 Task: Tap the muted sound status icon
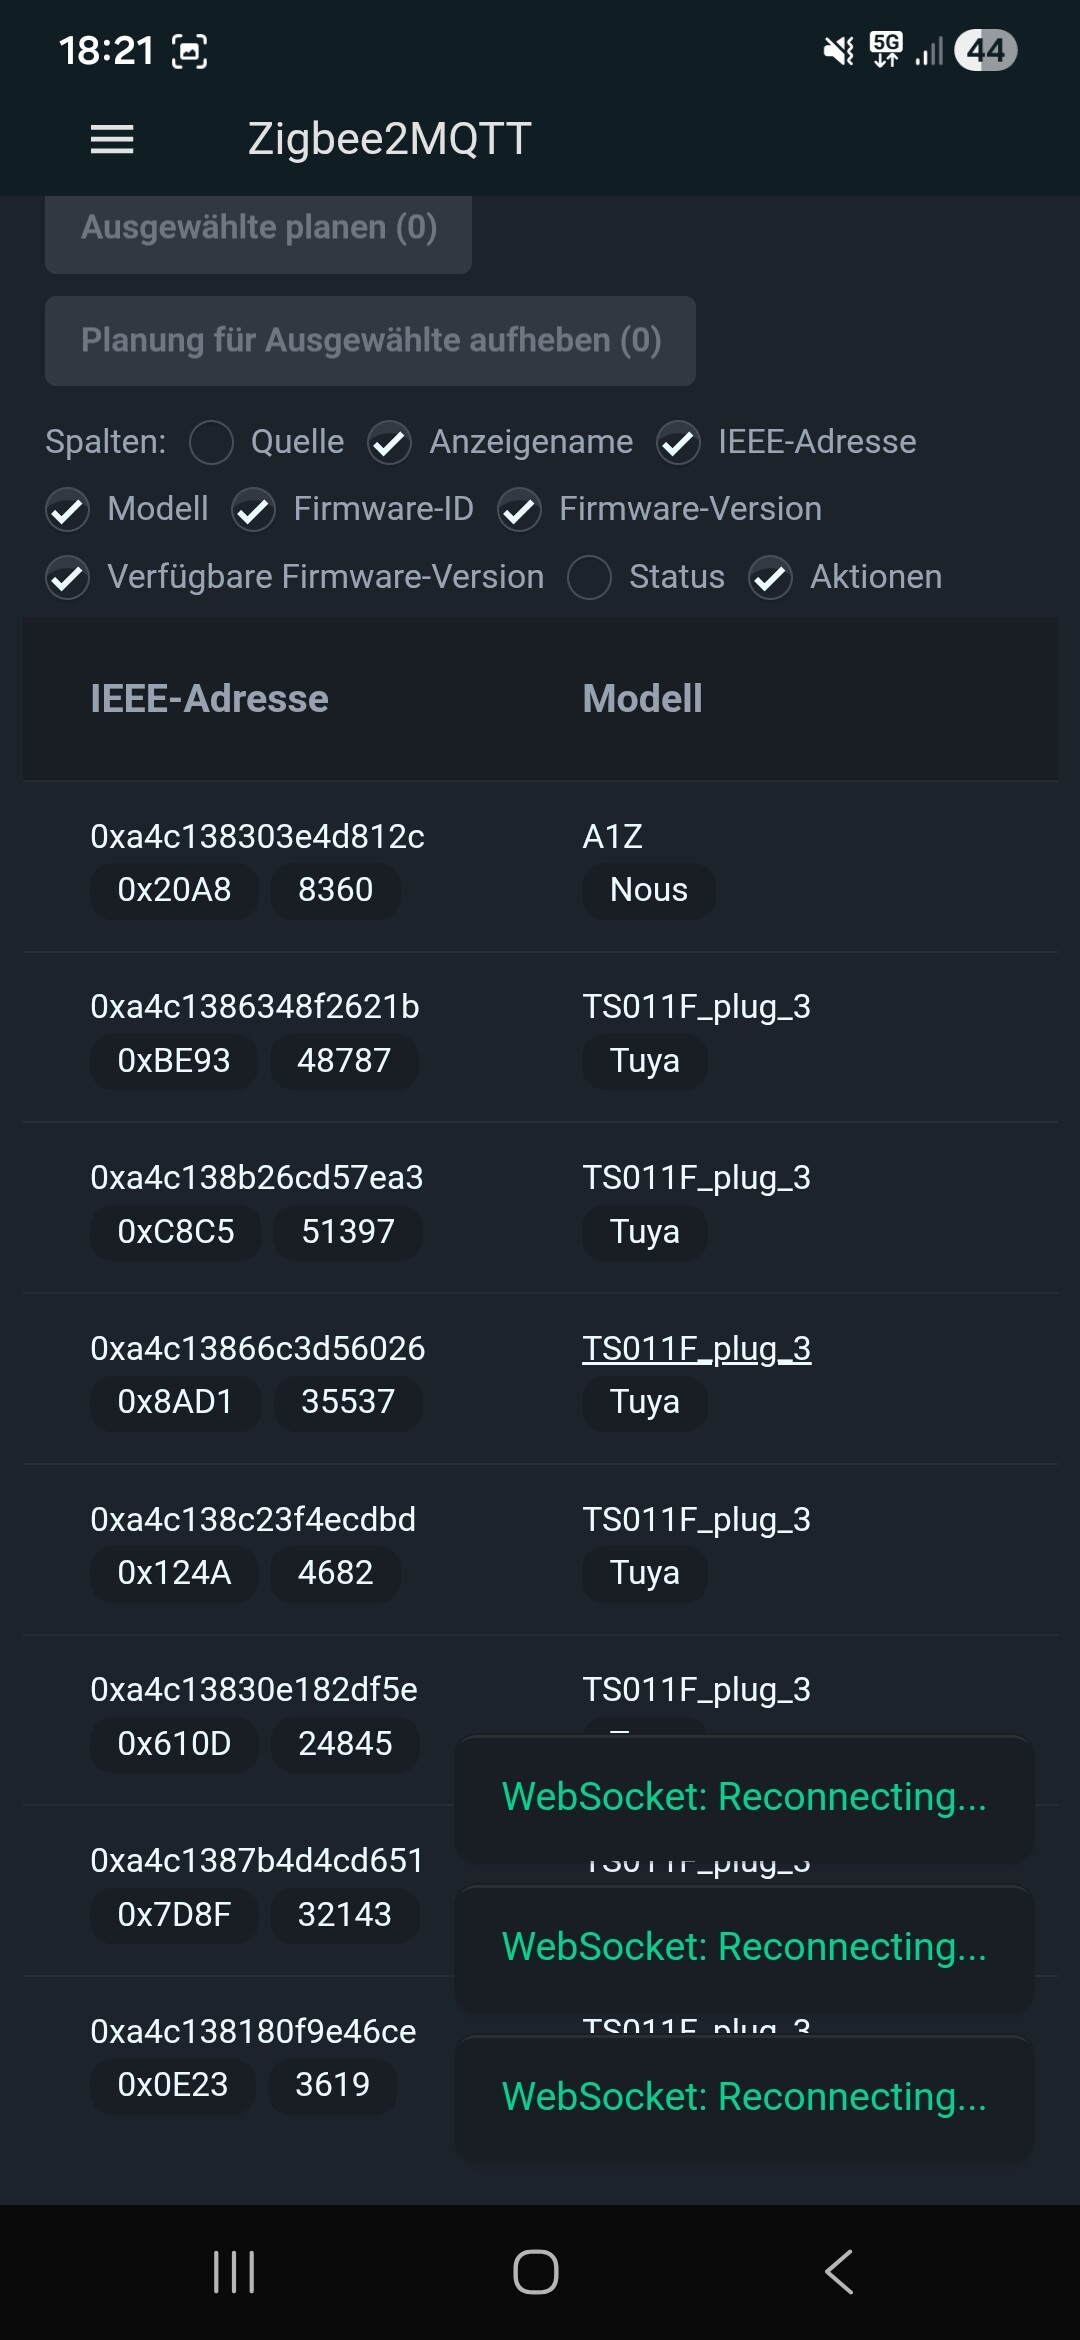[838, 50]
